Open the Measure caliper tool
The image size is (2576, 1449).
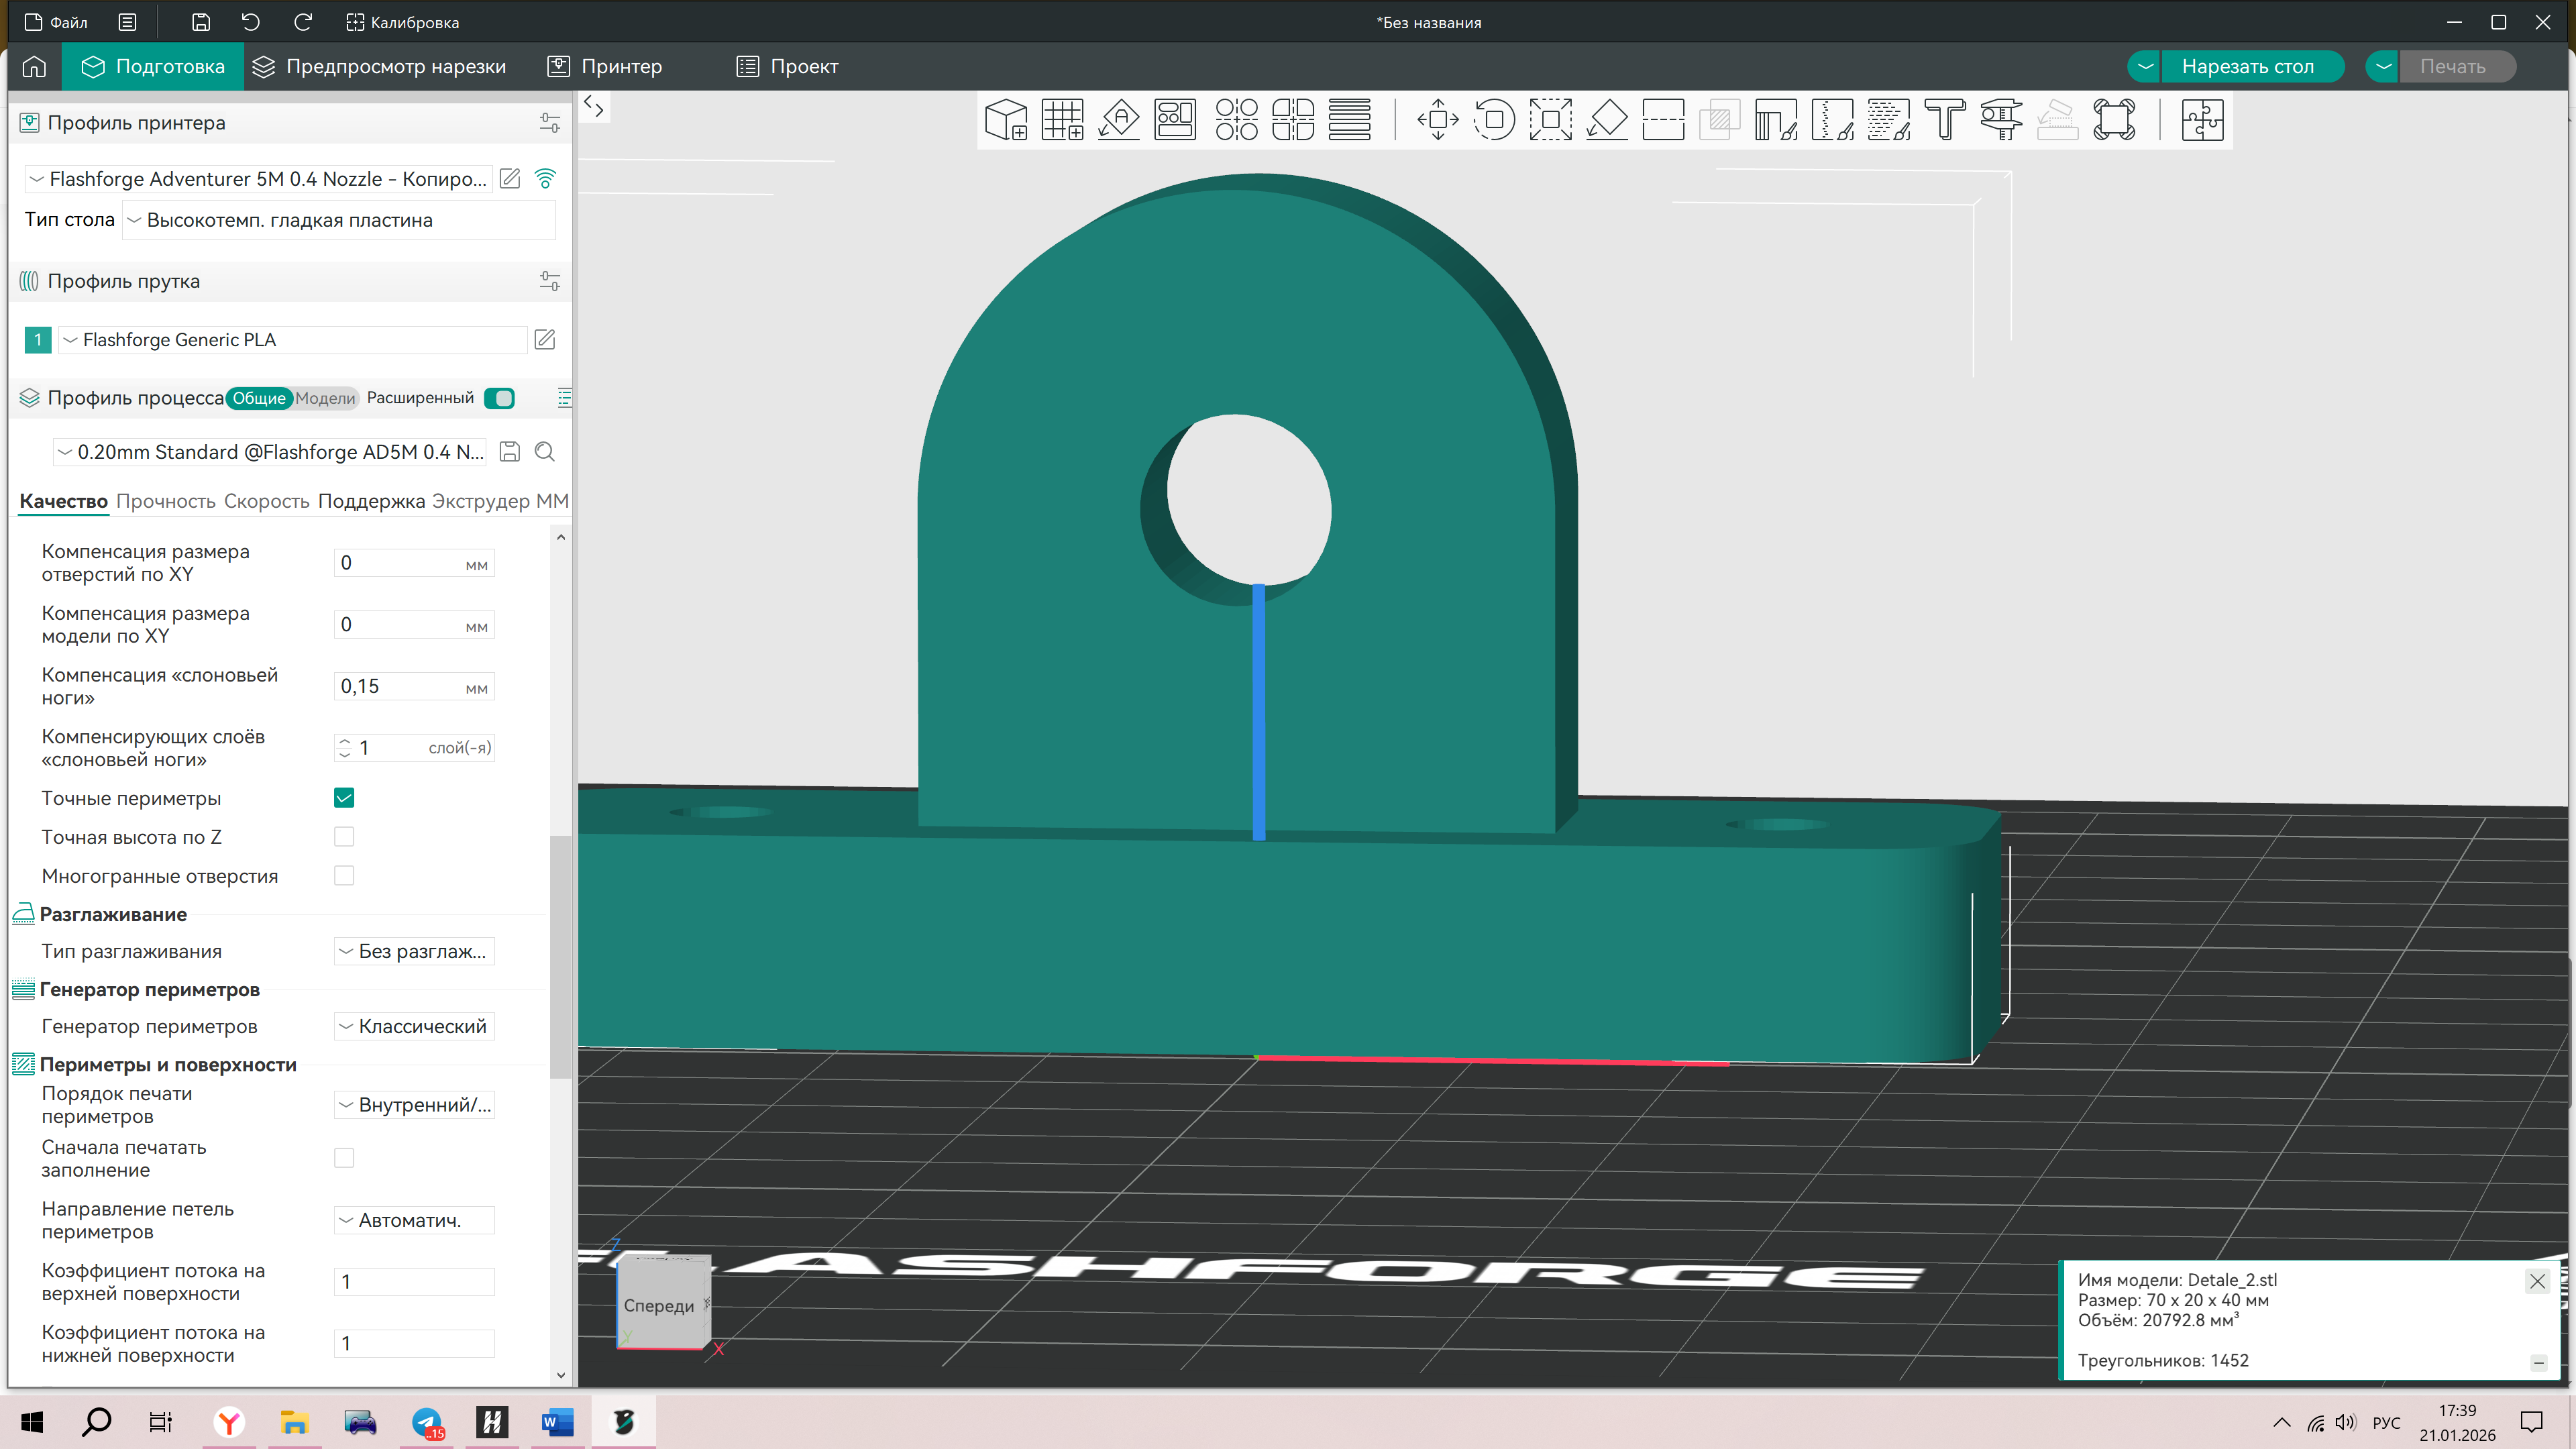[x=2001, y=120]
